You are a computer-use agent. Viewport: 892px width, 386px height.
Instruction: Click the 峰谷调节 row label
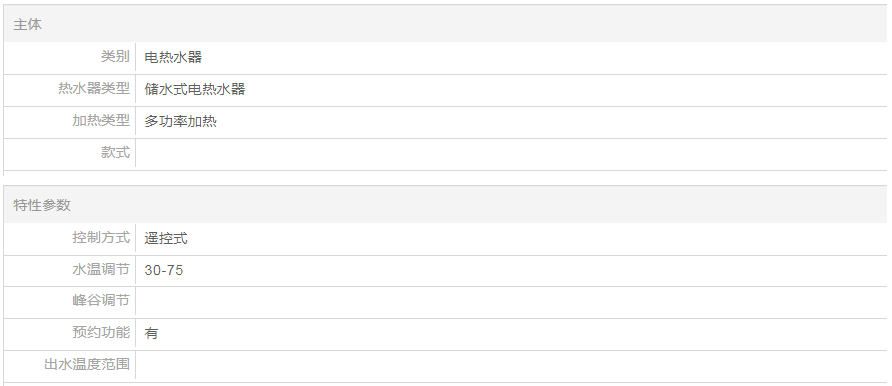tap(101, 300)
